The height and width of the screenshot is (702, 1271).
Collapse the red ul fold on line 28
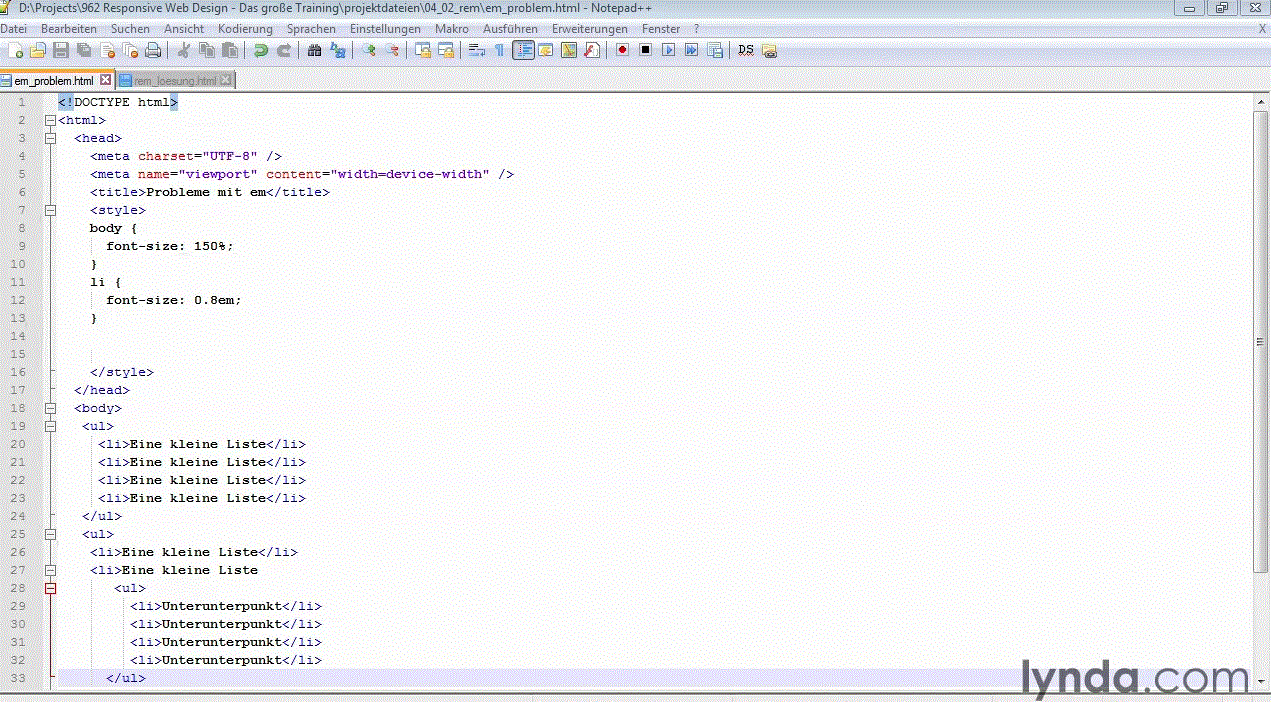pos(50,588)
